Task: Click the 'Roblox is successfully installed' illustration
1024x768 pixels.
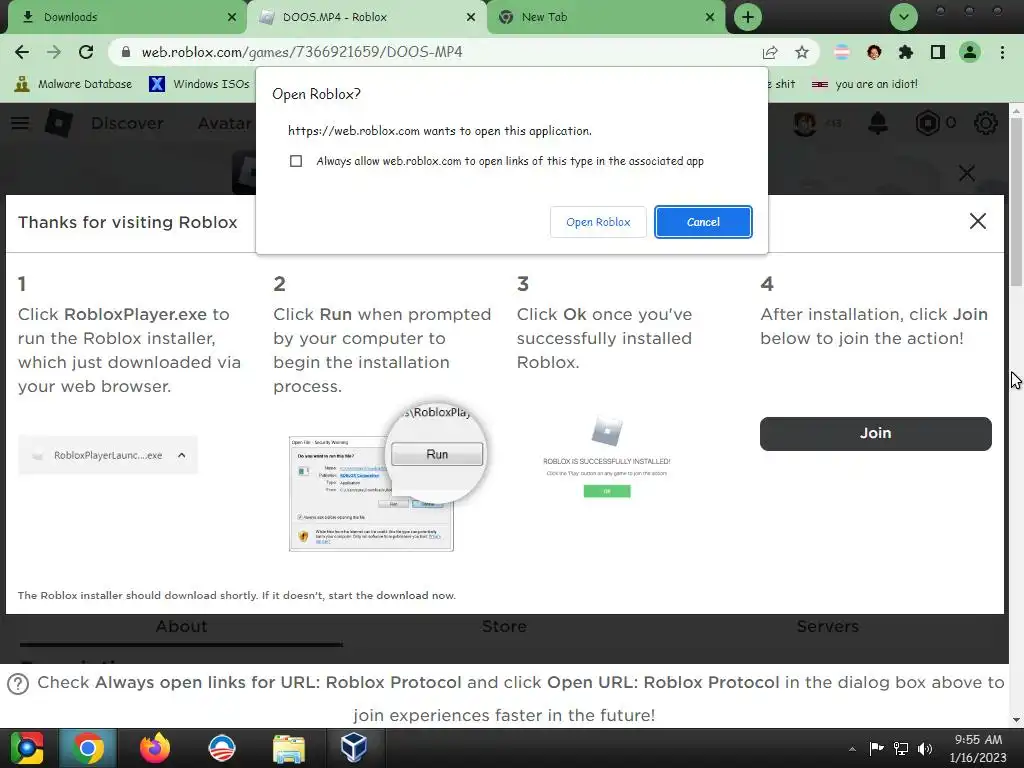Action: (x=607, y=457)
